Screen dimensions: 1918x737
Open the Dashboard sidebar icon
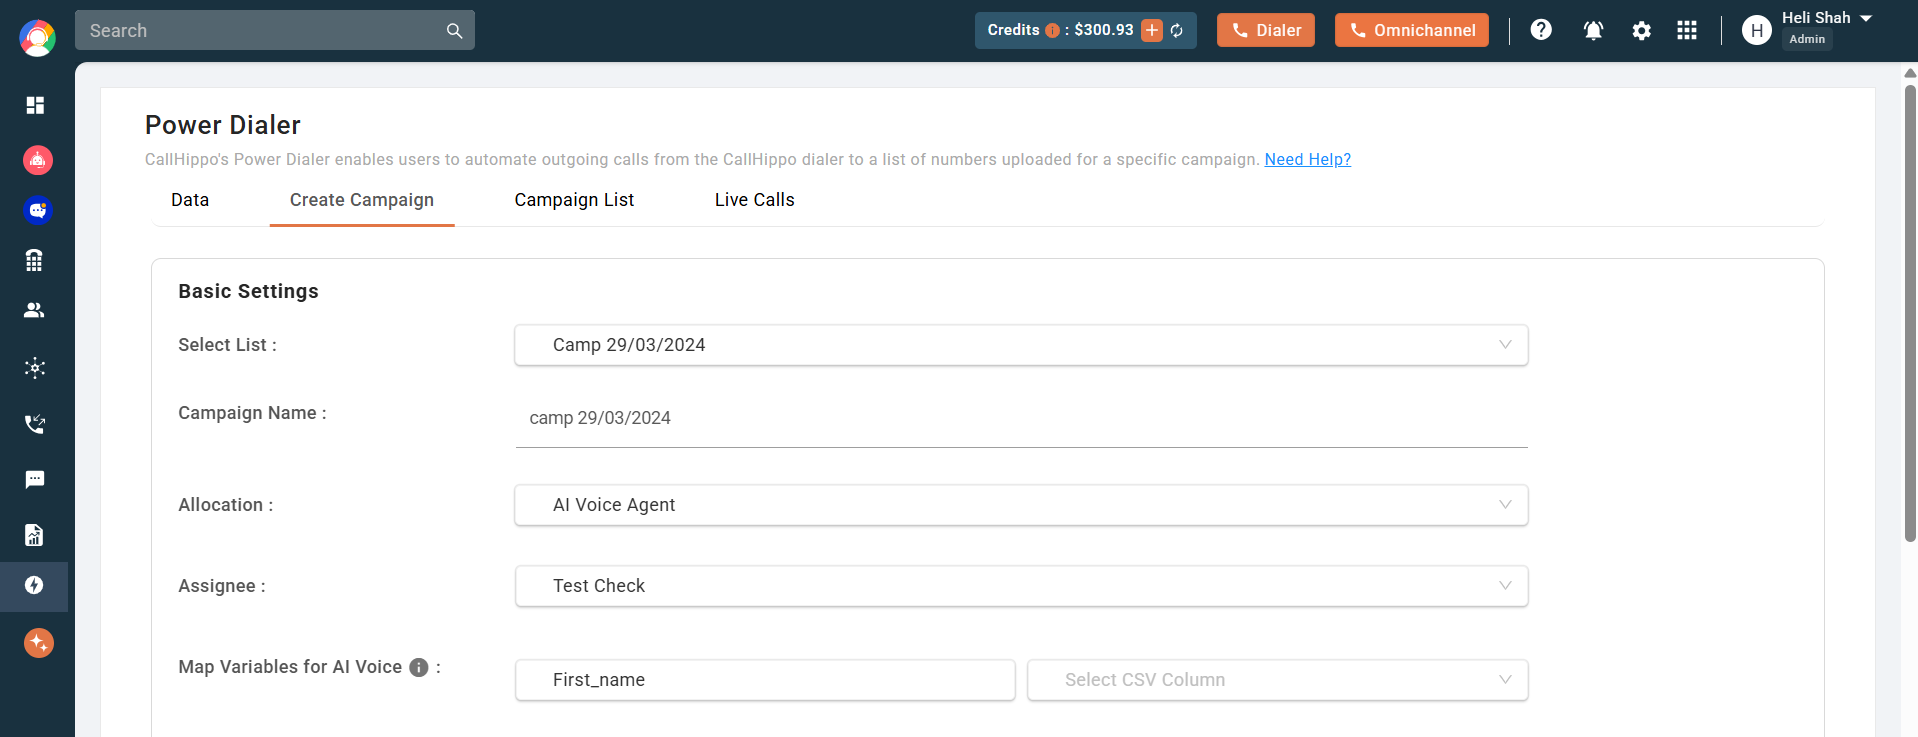coord(35,105)
